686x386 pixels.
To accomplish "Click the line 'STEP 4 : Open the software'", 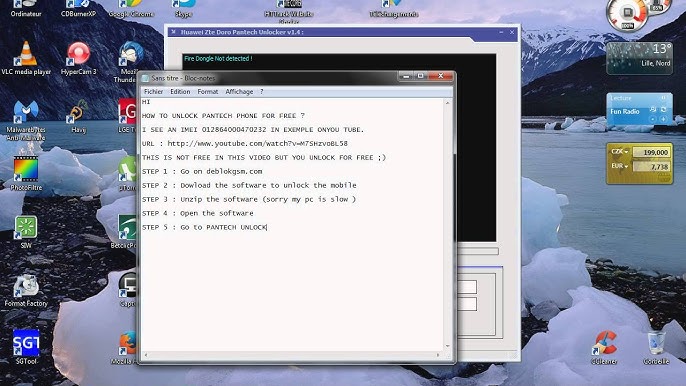I will [198, 213].
